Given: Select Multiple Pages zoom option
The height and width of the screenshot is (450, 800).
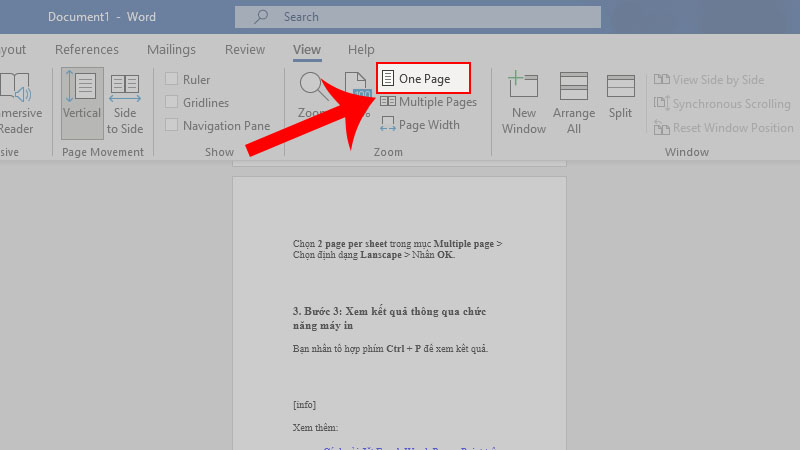Looking at the screenshot, I should pyautogui.click(x=429, y=102).
